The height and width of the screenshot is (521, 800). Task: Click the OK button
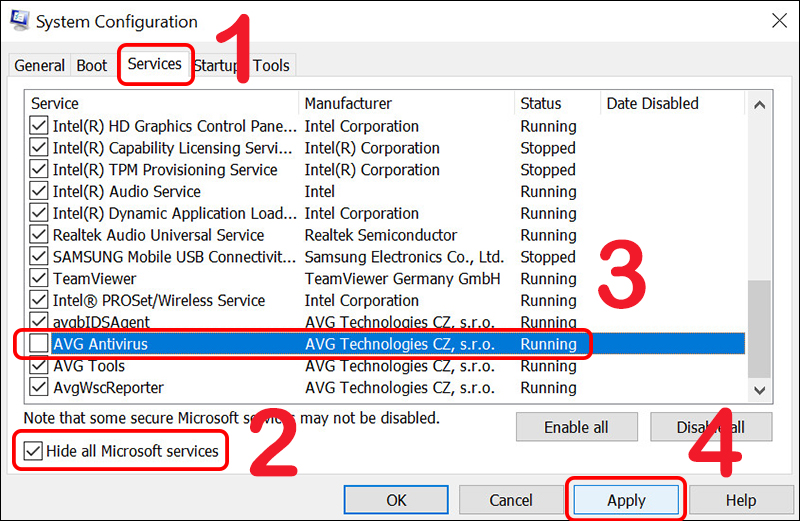pos(396,500)
